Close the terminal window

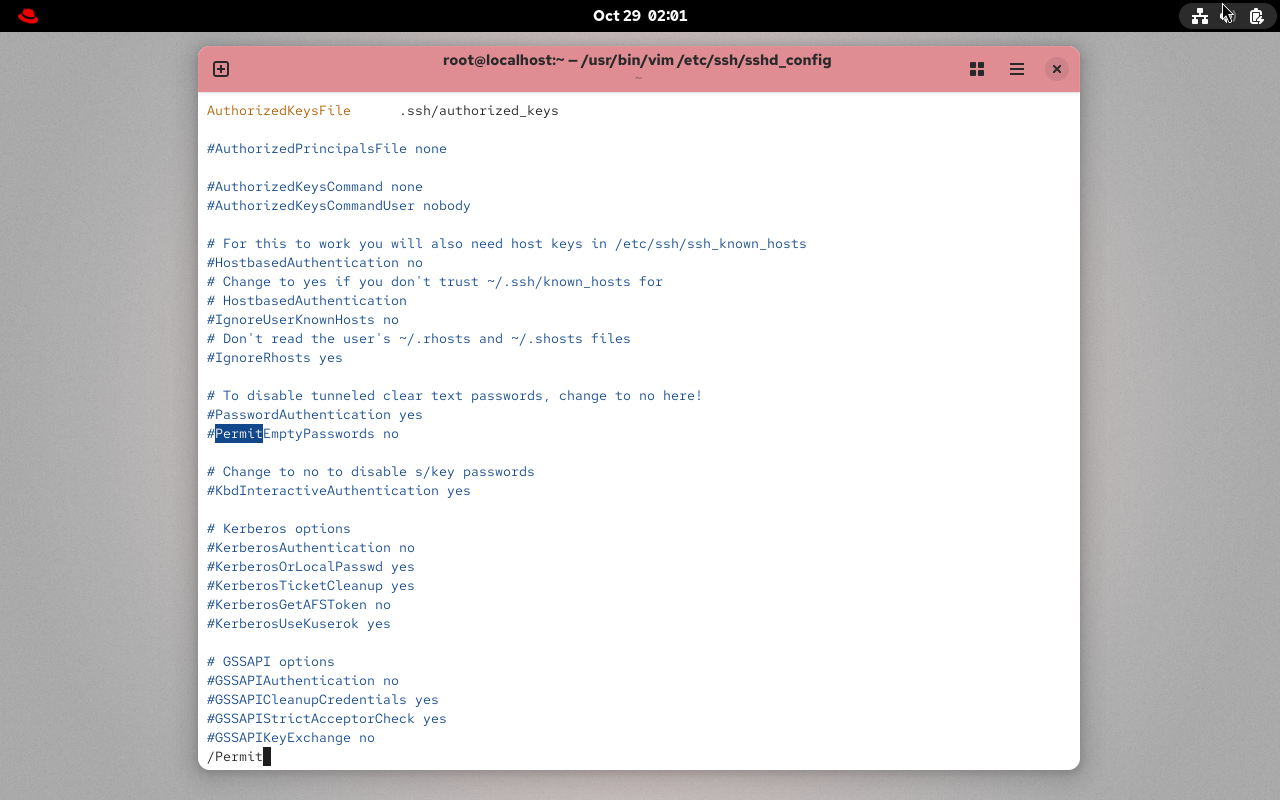coord(1056,69)
